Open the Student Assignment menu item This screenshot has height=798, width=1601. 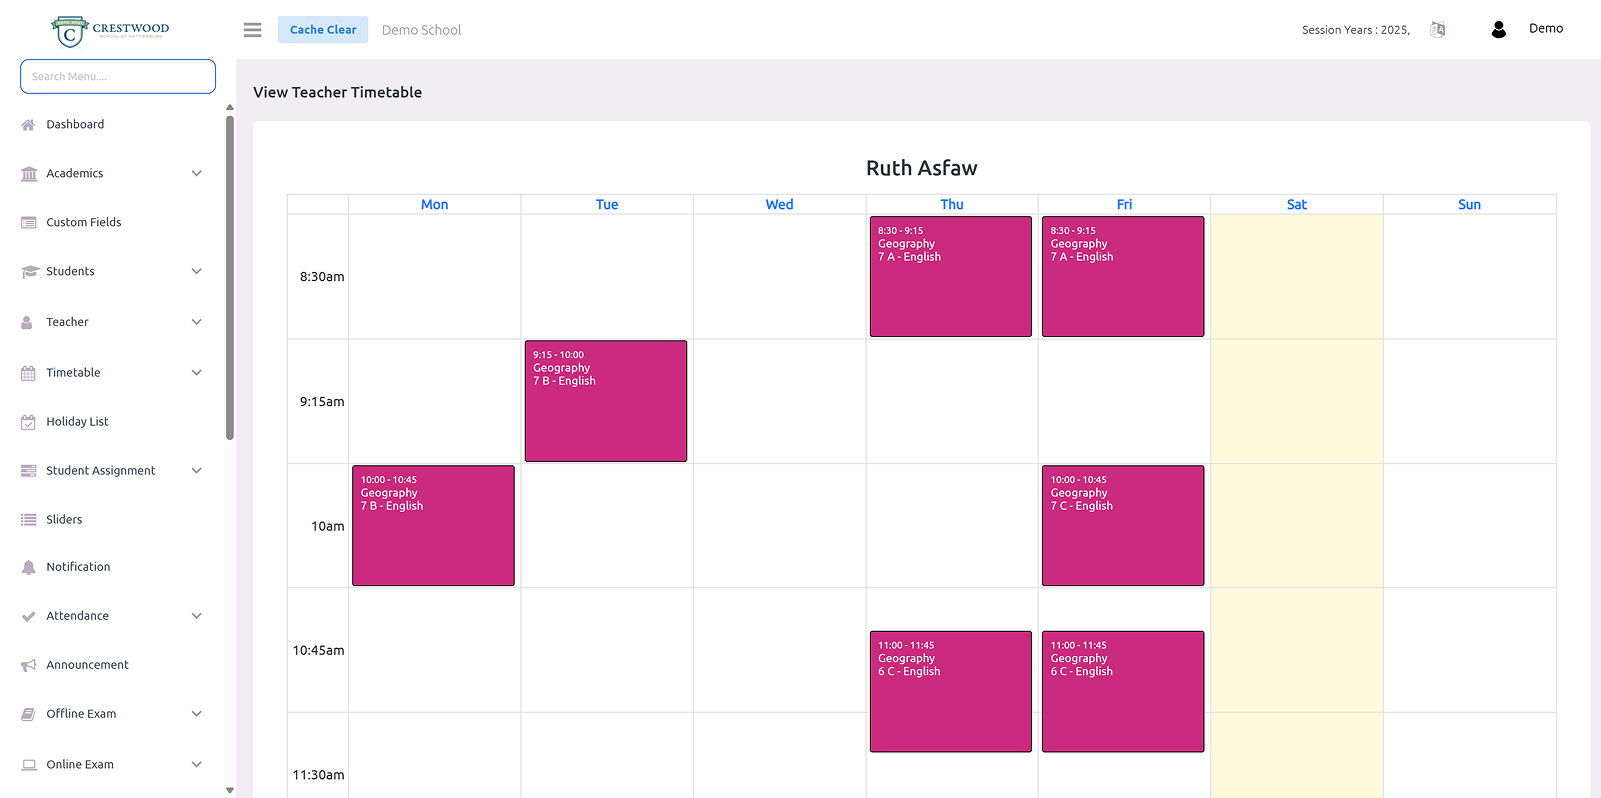pyautogui.click(x=100, y=471)
